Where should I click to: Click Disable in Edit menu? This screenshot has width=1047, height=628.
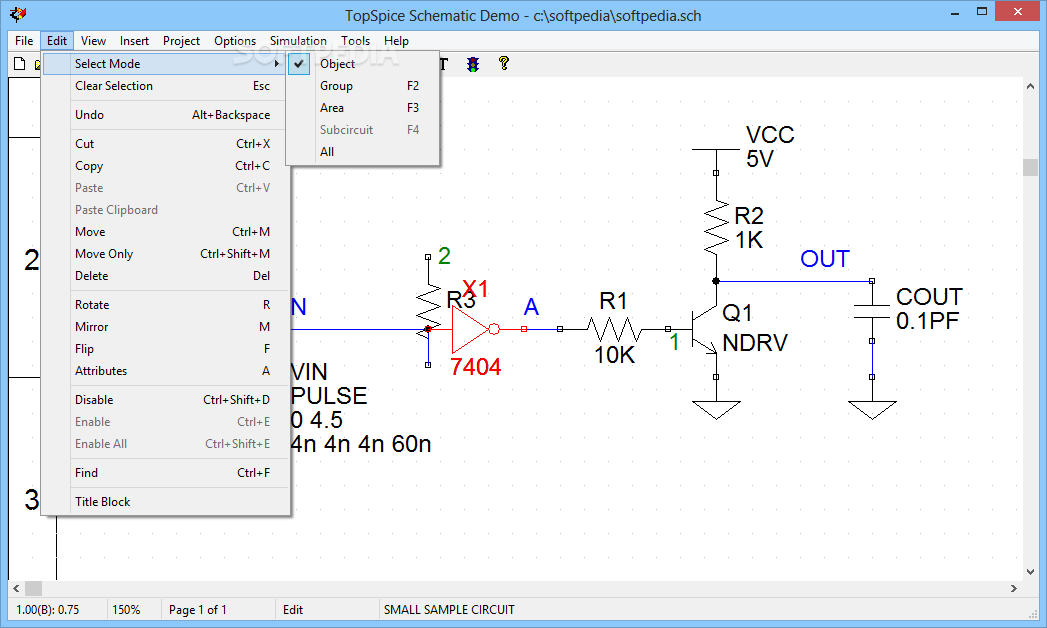click(166, 400)
